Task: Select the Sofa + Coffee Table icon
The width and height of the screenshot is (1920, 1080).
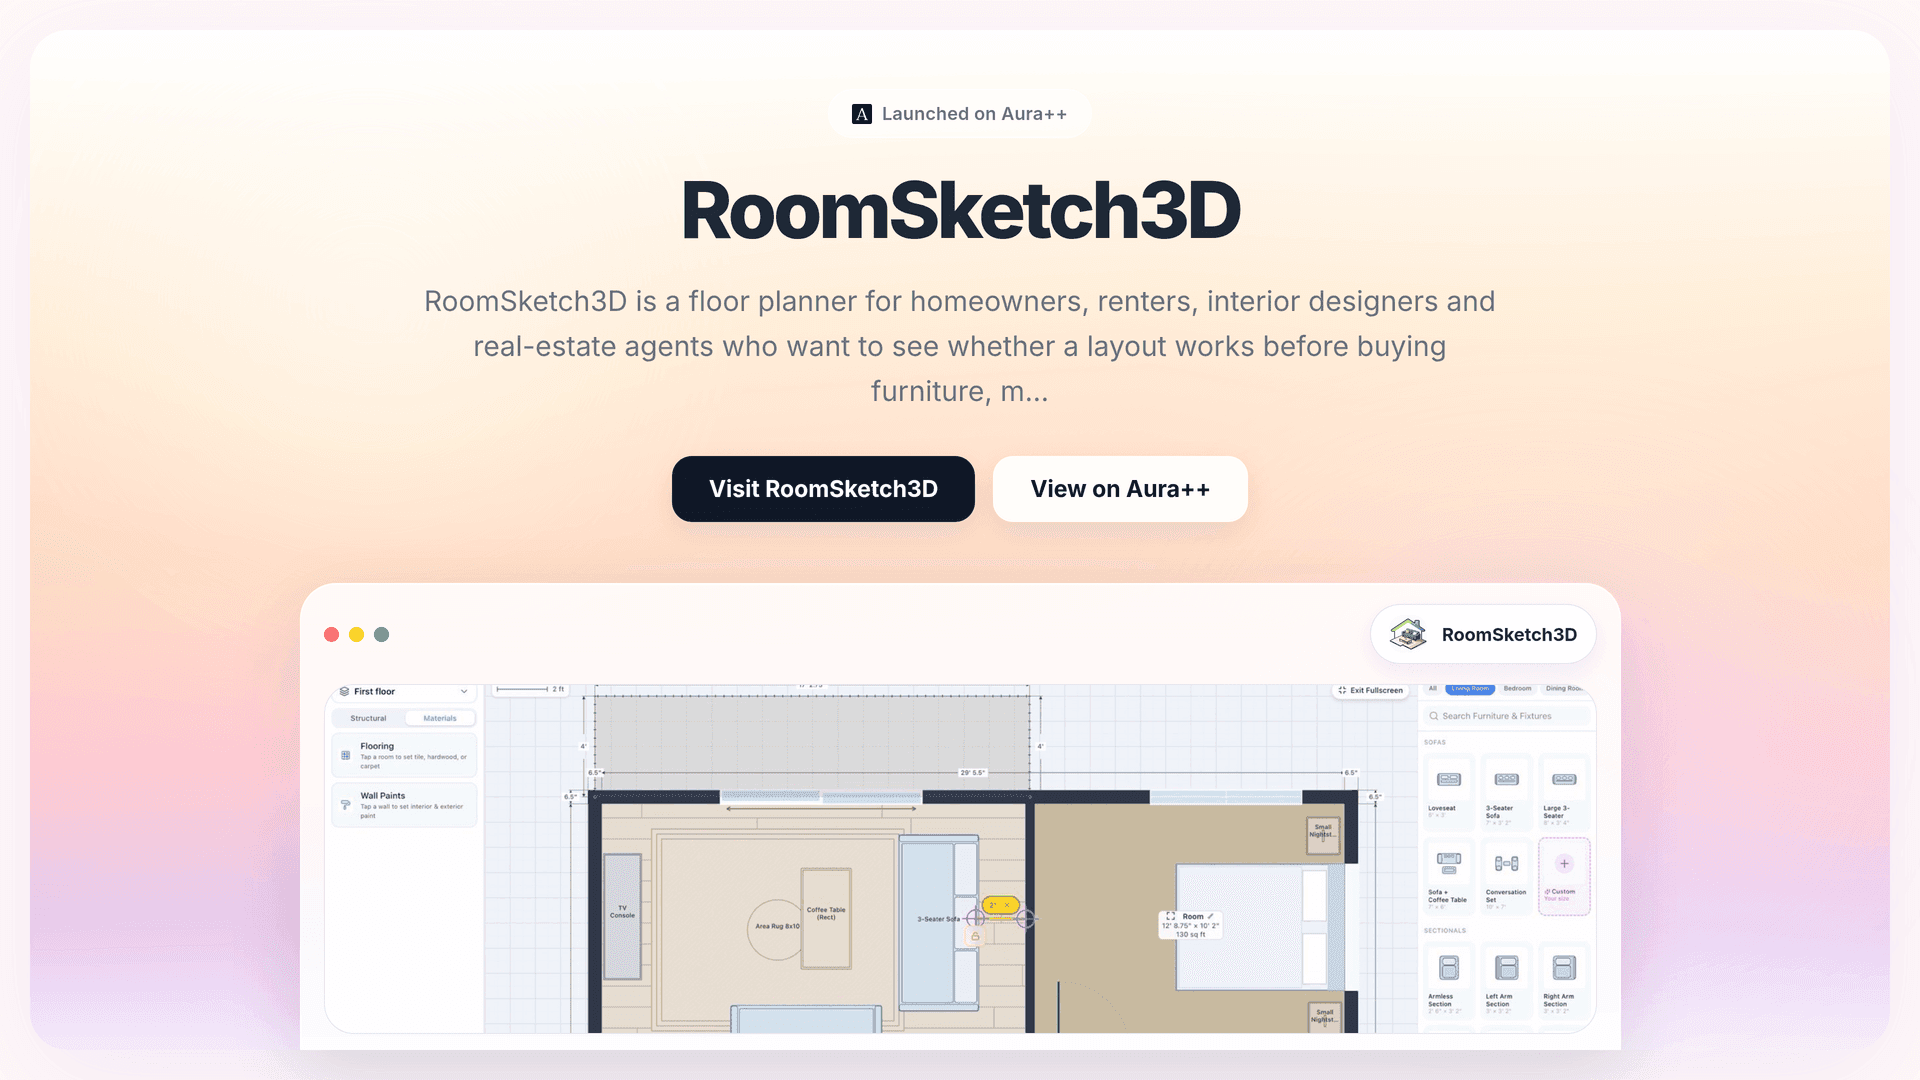Action: pos(1449,863)
